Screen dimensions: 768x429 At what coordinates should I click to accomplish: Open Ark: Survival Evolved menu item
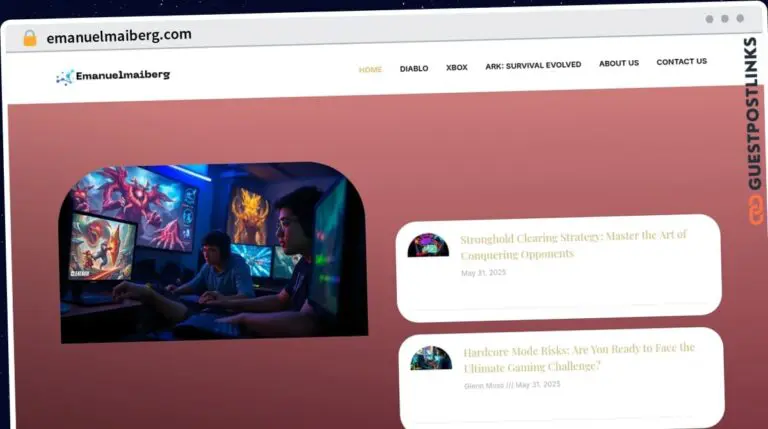[533, 65]
